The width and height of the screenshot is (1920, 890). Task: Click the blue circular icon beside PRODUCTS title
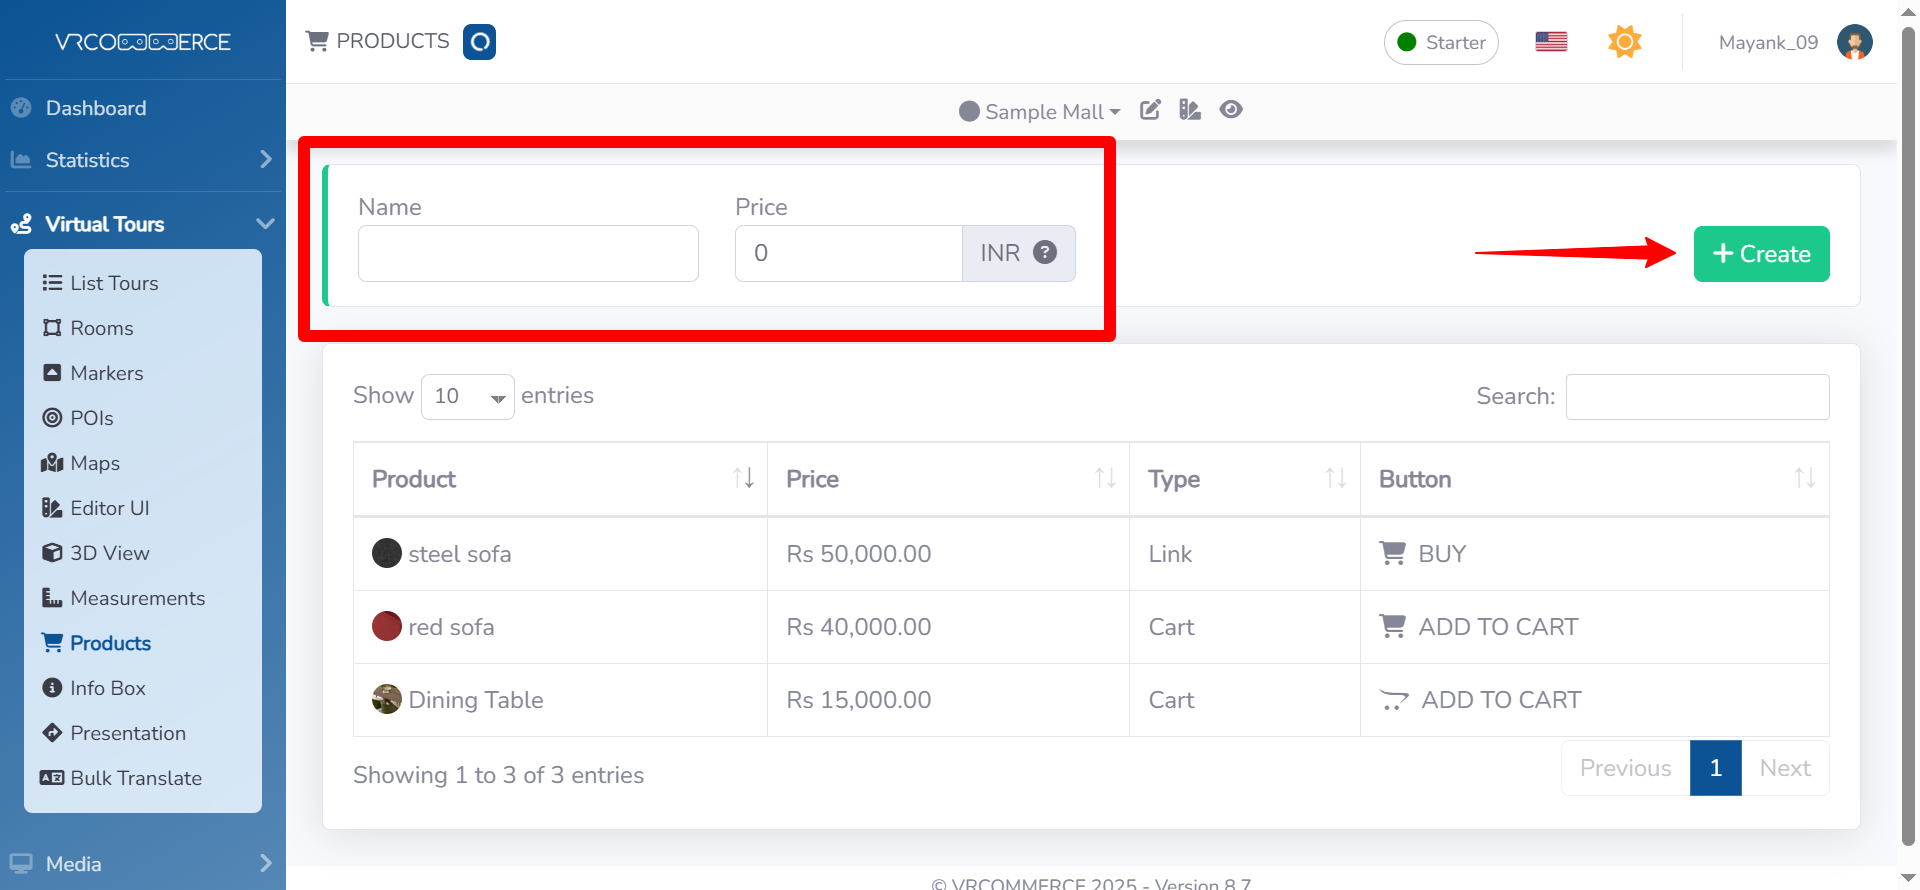(x=479, y=42)
